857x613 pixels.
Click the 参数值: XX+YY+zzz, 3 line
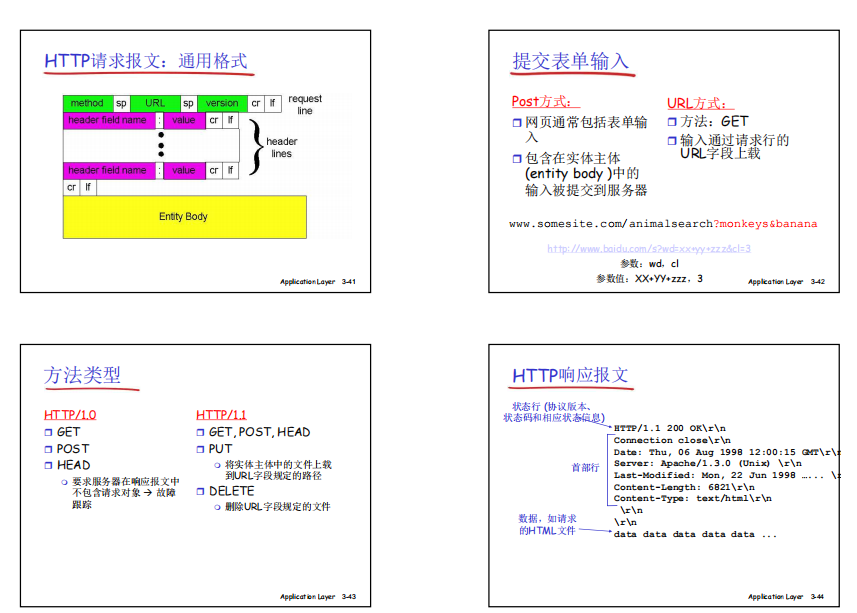point(649,279)
